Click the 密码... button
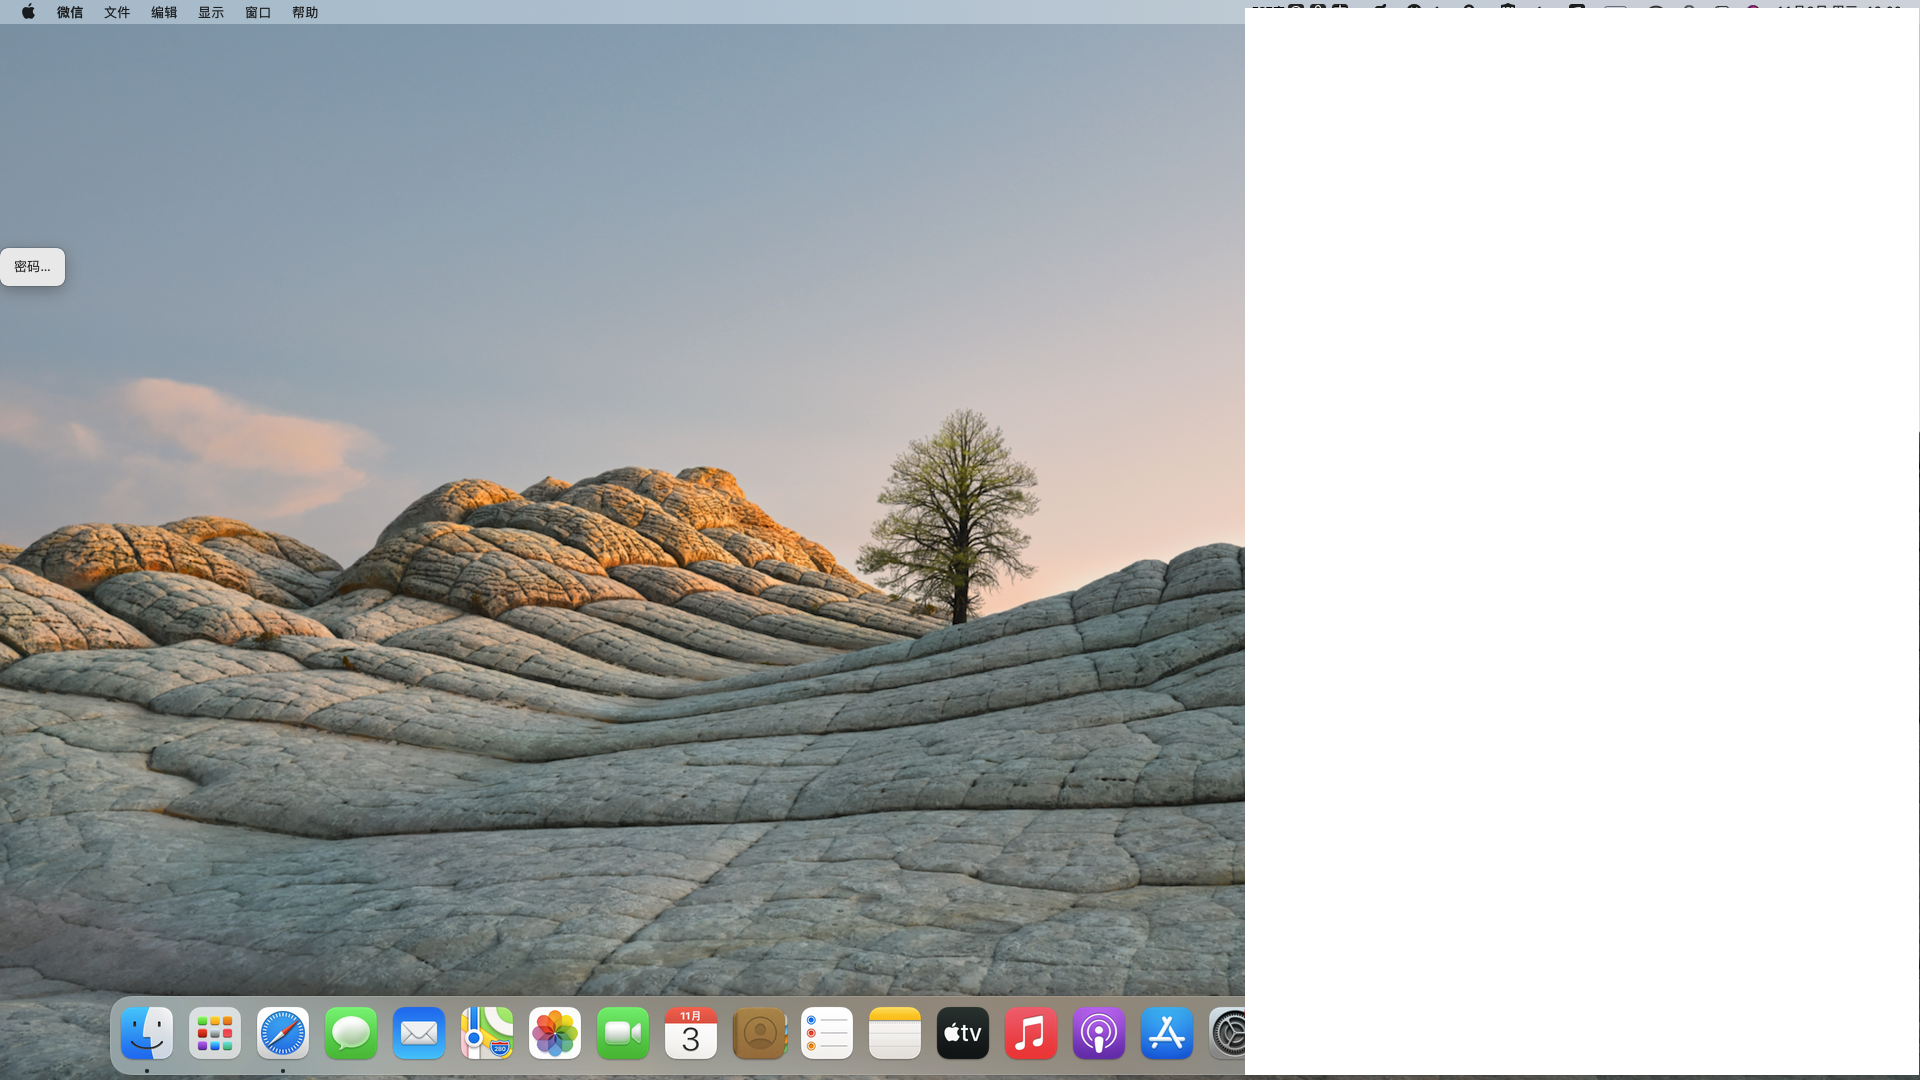1920x1080 pixels. (32, 267)
